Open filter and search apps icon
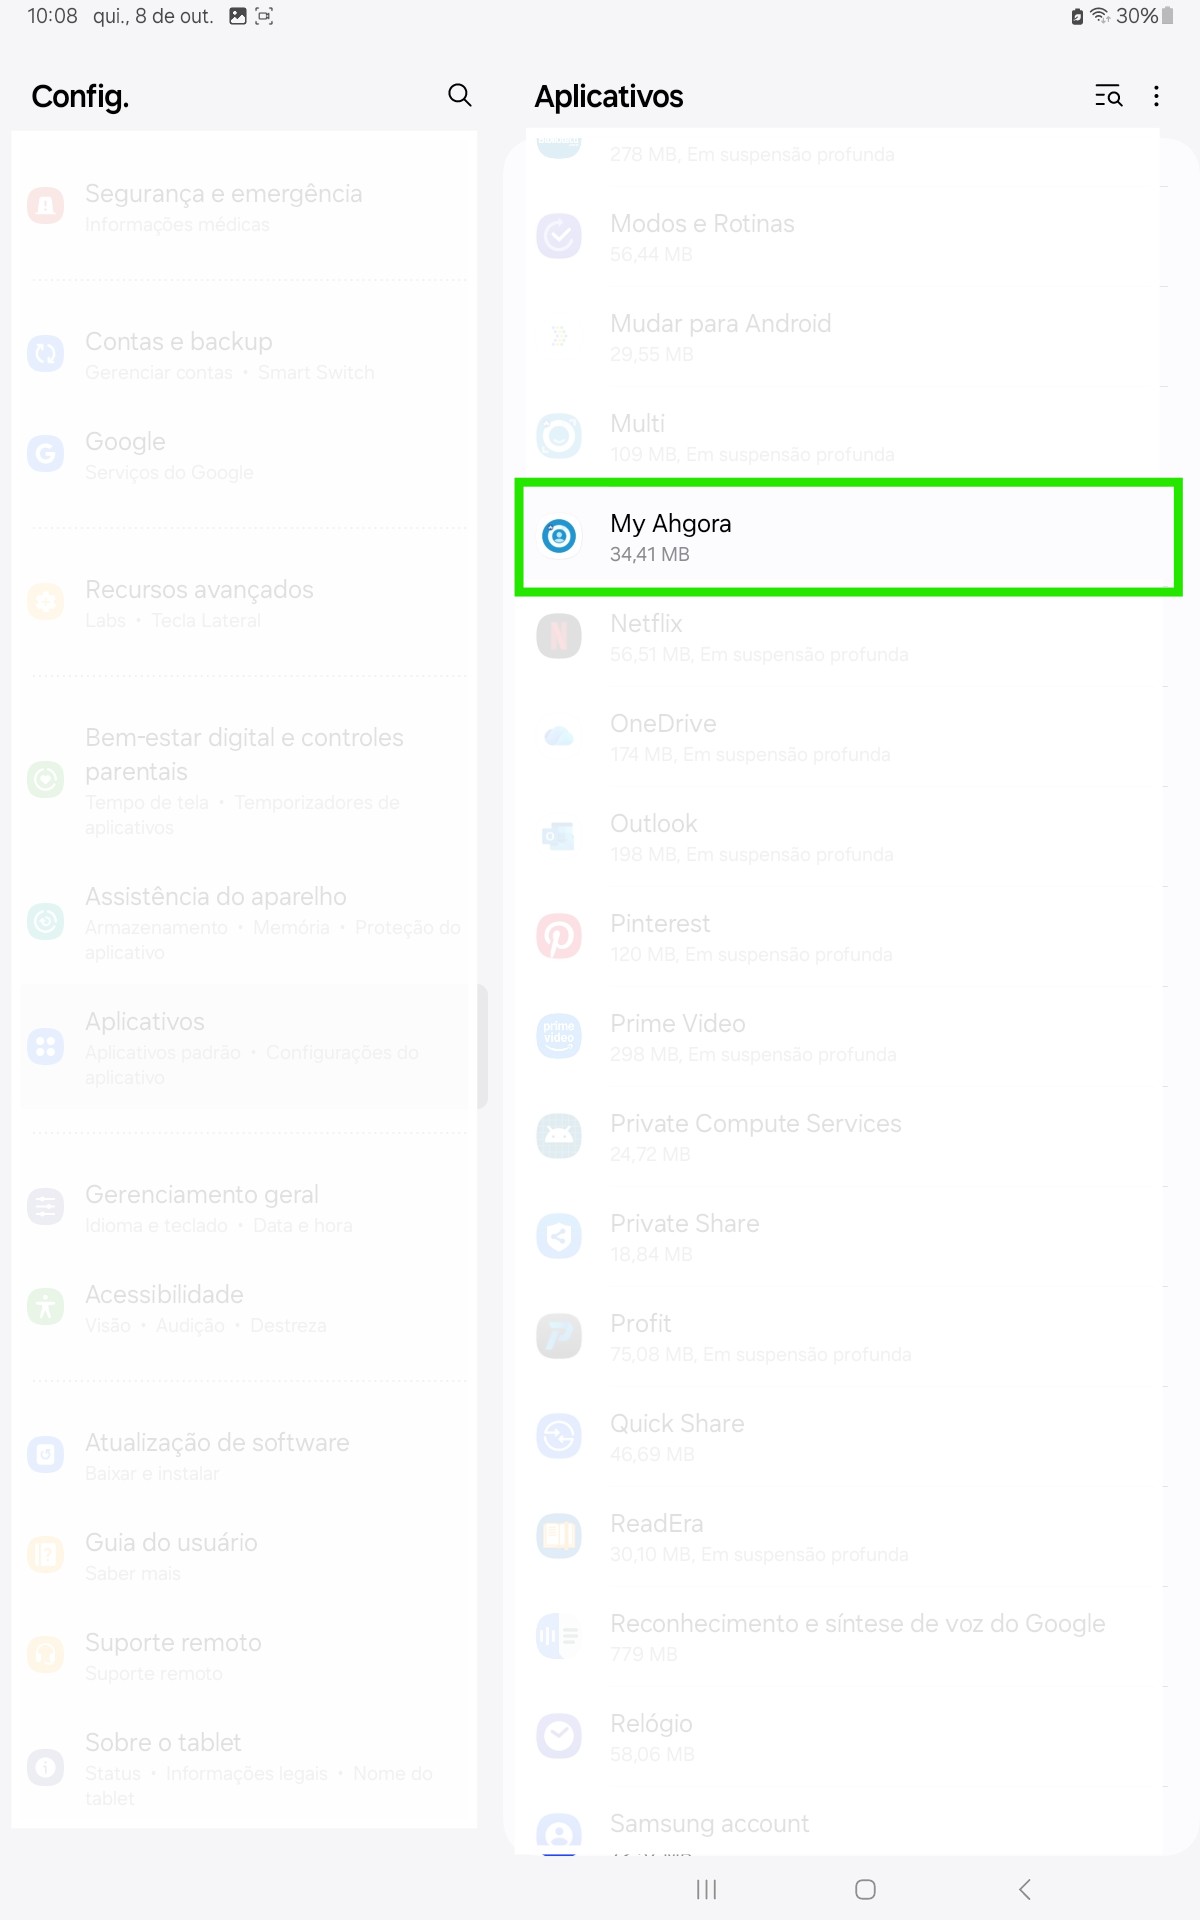This screenshot has height=1920, width=1200. 1108,96
